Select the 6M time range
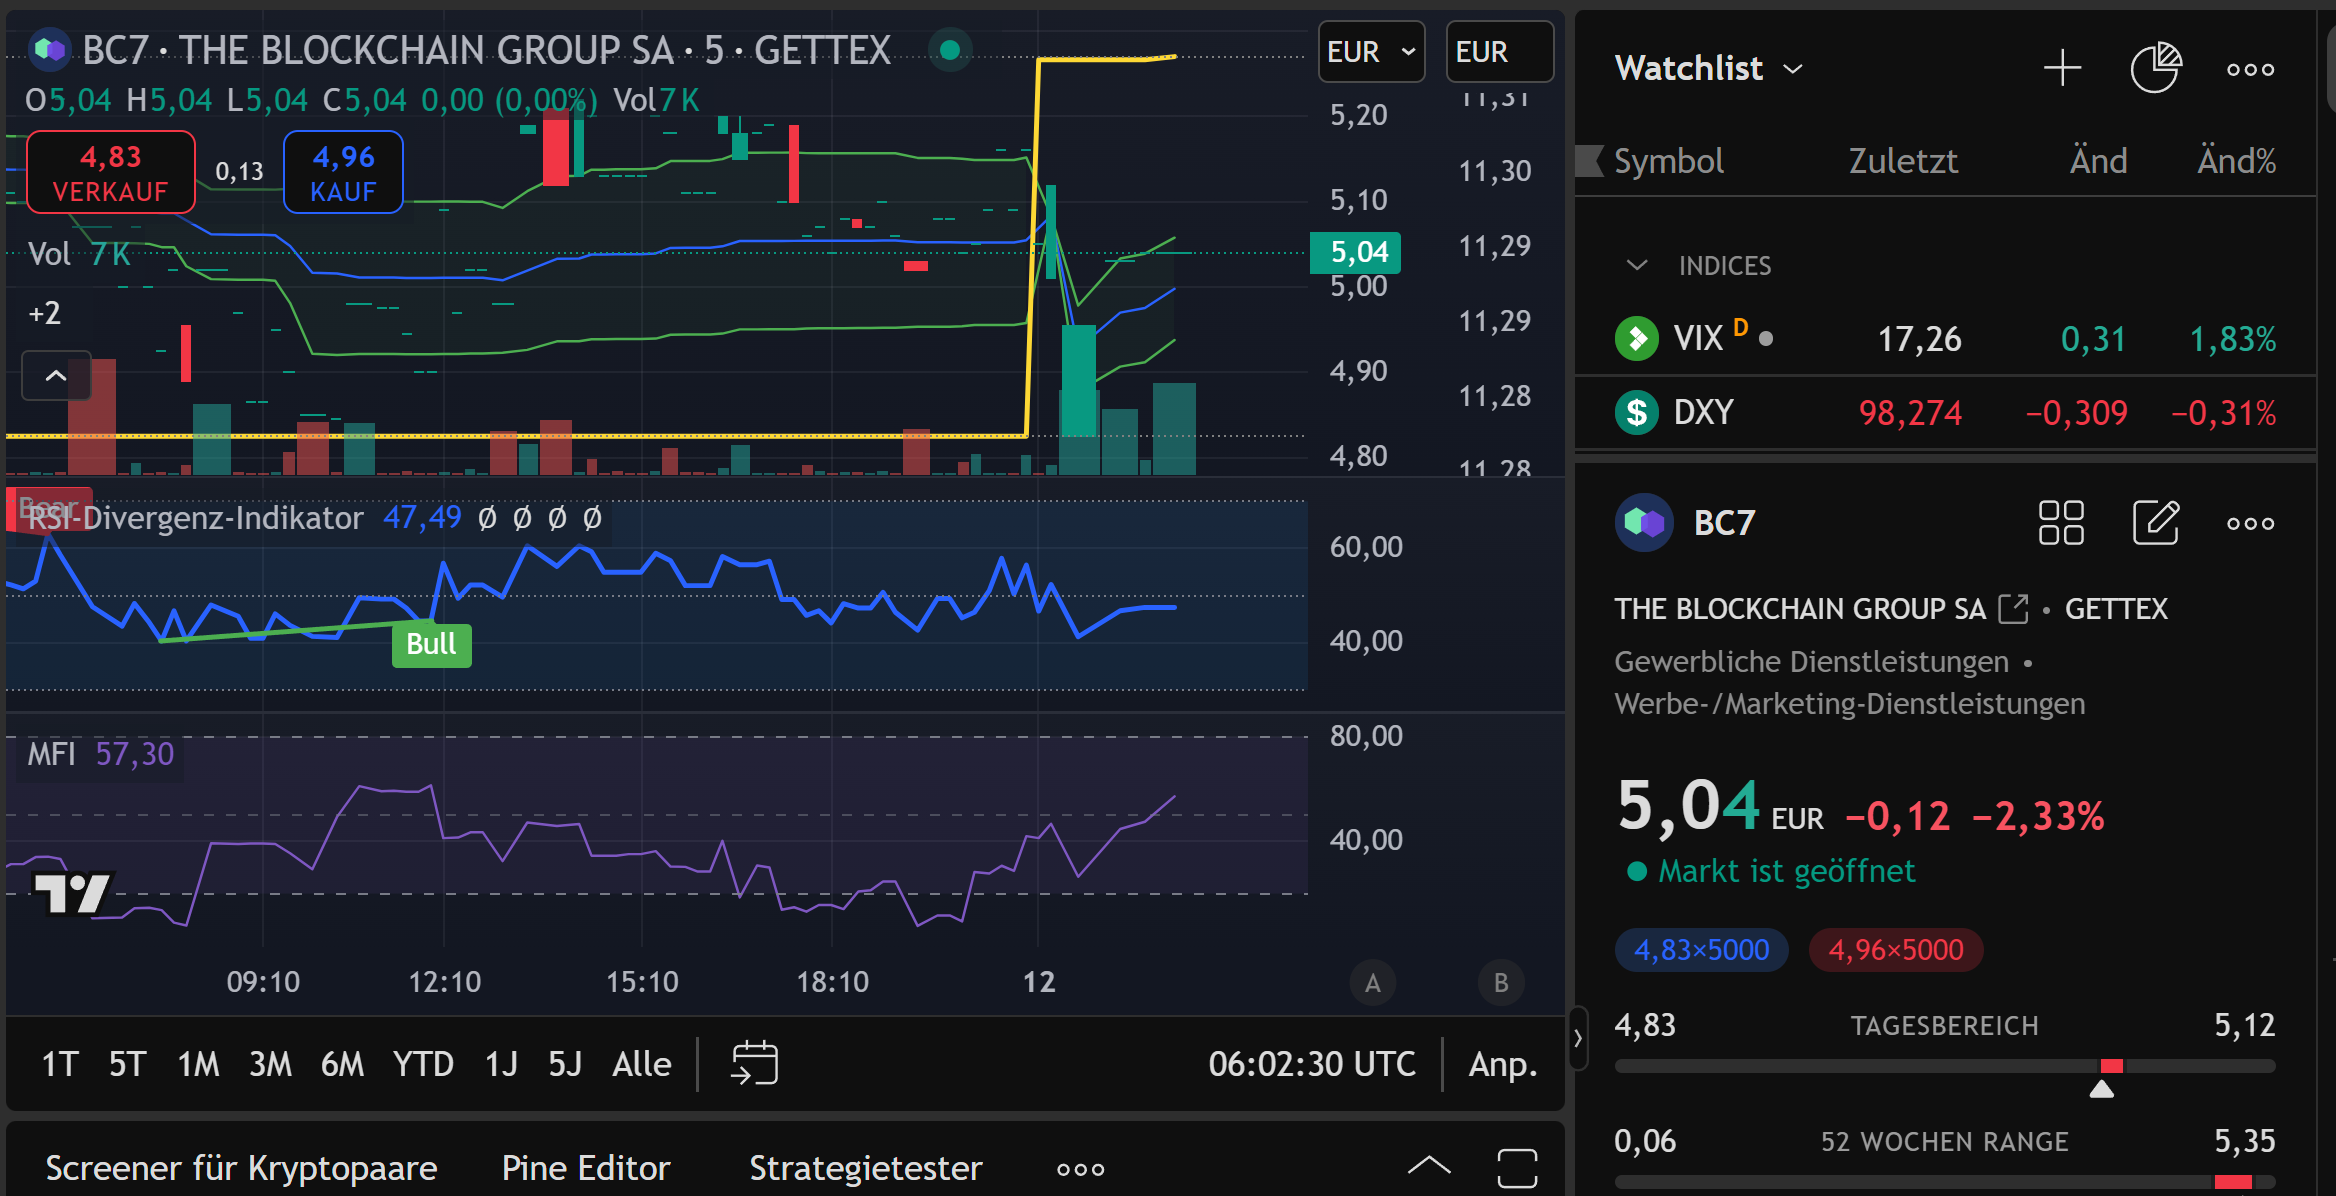2336x1196 pixels. coord(342,1064)
